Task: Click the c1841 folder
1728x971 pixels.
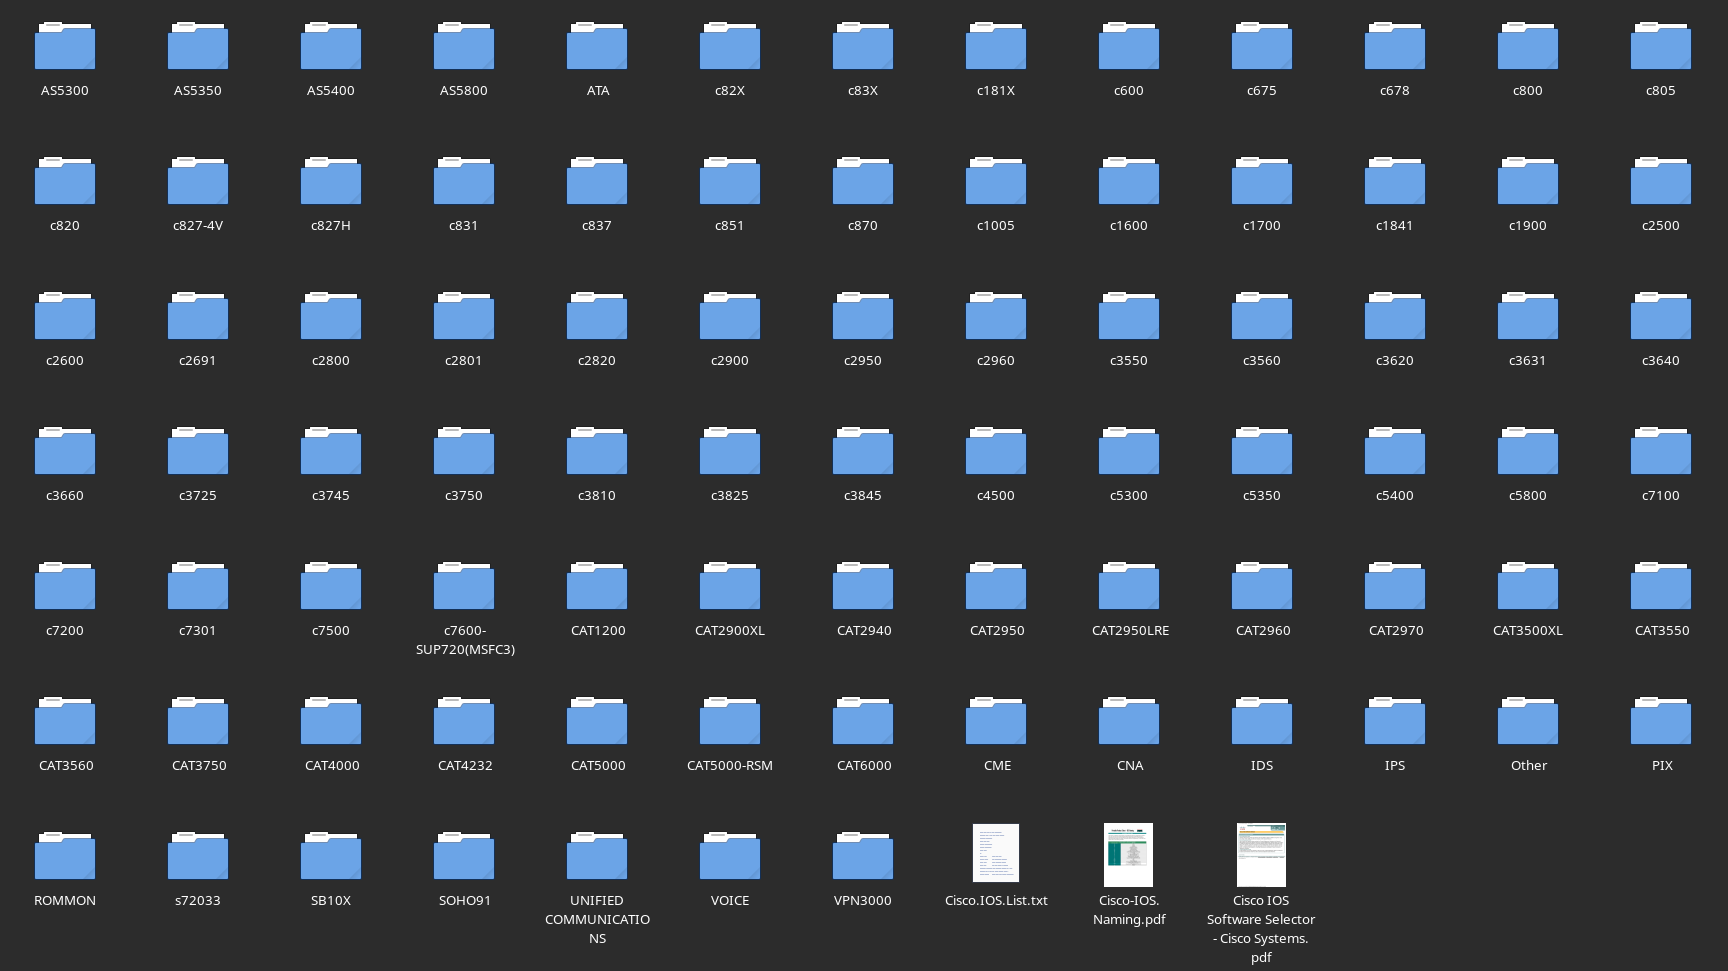Action: pos(1394,182)
